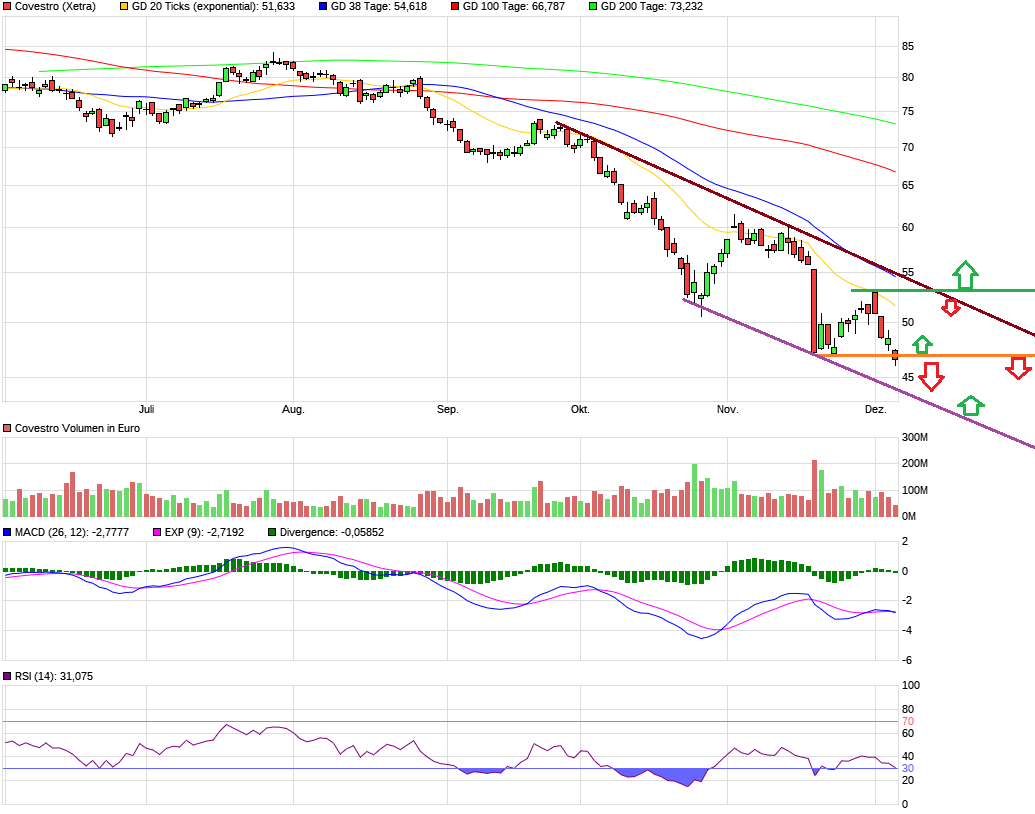Click the 'Dez.' month label on time axis

pos(876,409)
